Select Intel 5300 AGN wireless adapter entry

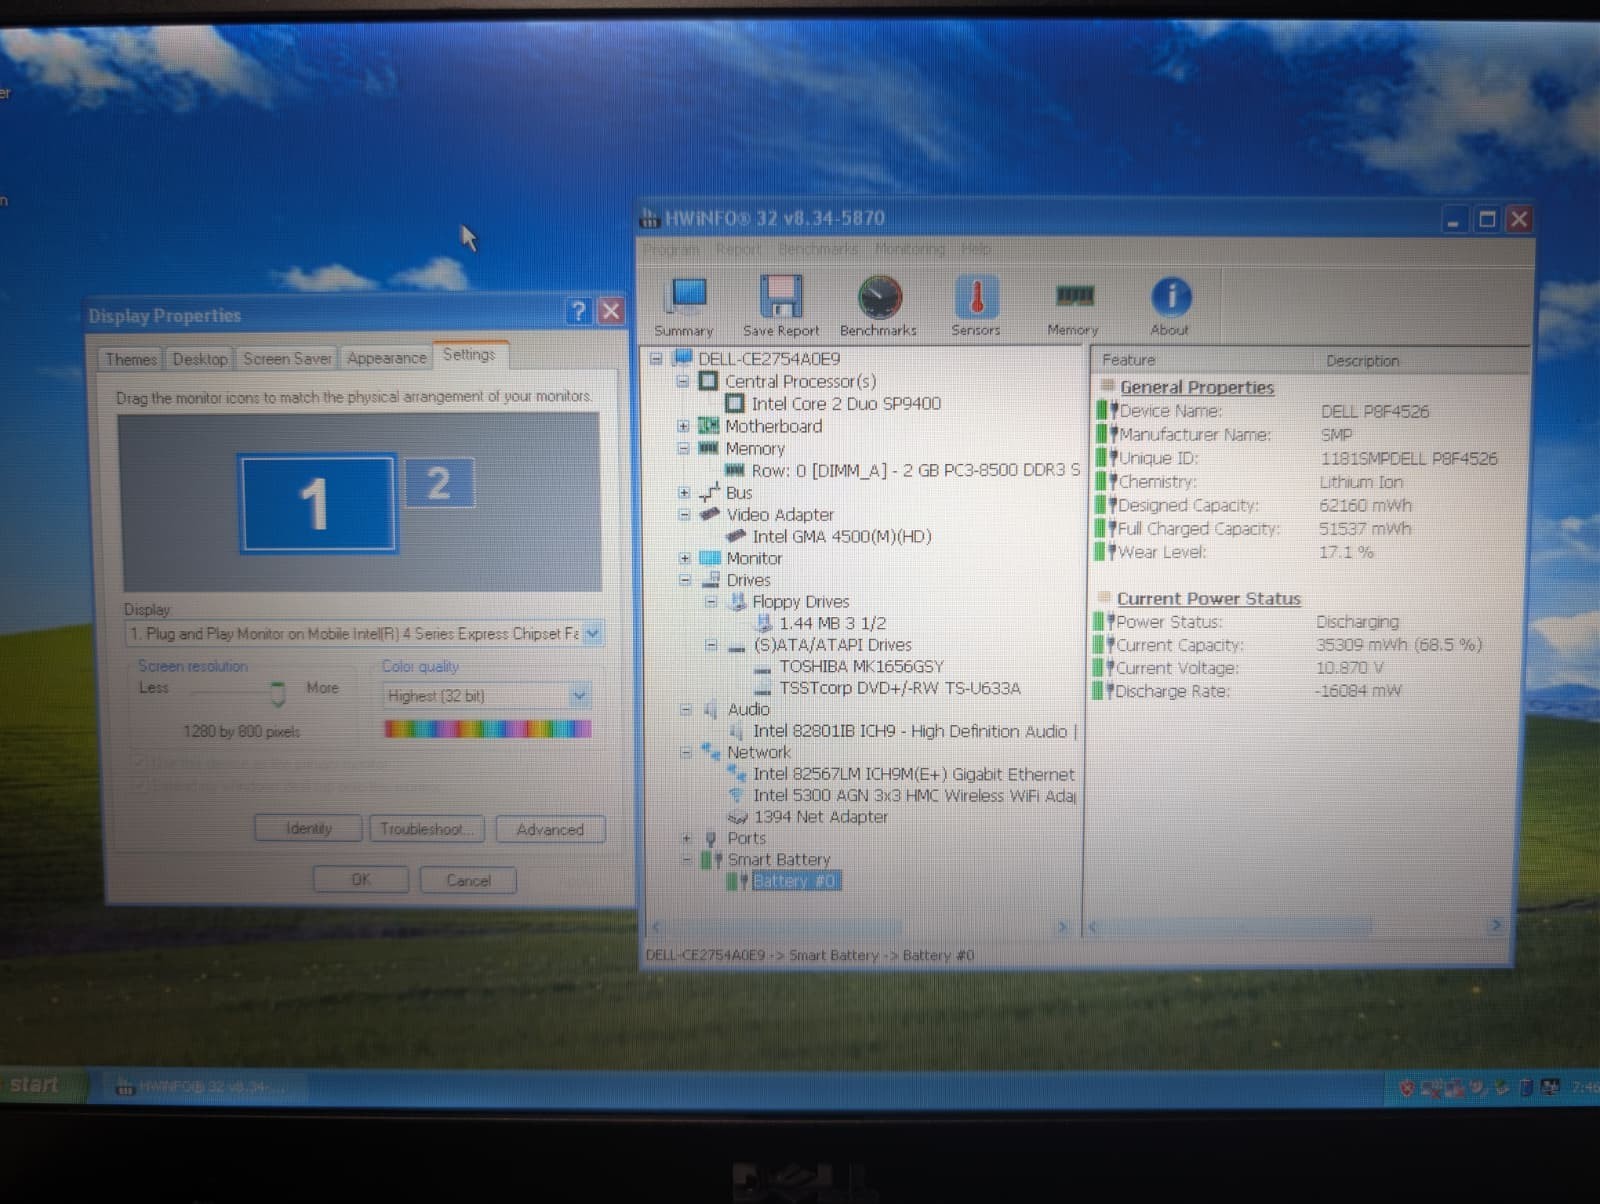click(x=915, y=796)
